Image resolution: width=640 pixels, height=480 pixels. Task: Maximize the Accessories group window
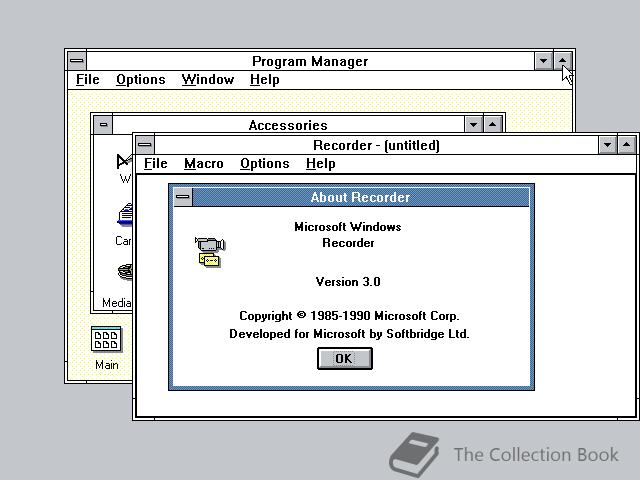pos(493,124)
